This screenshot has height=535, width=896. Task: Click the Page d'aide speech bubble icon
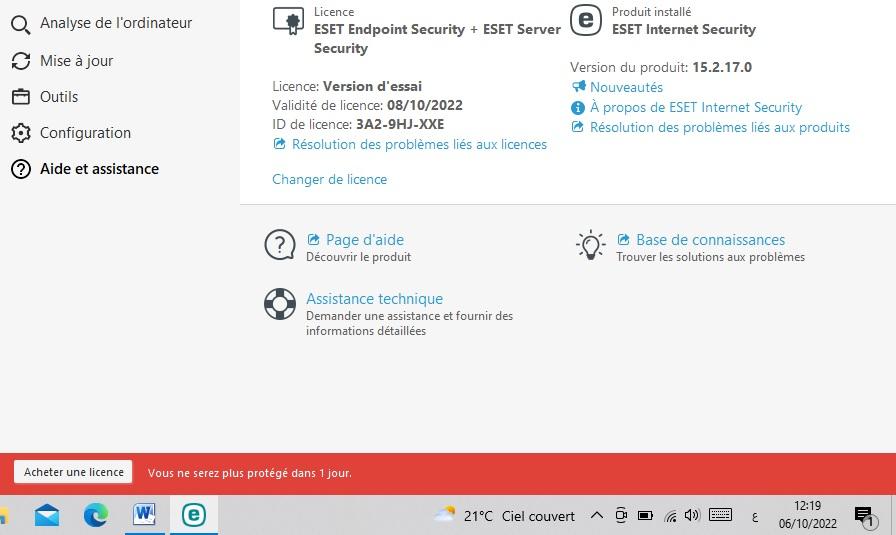coord(280,245)
